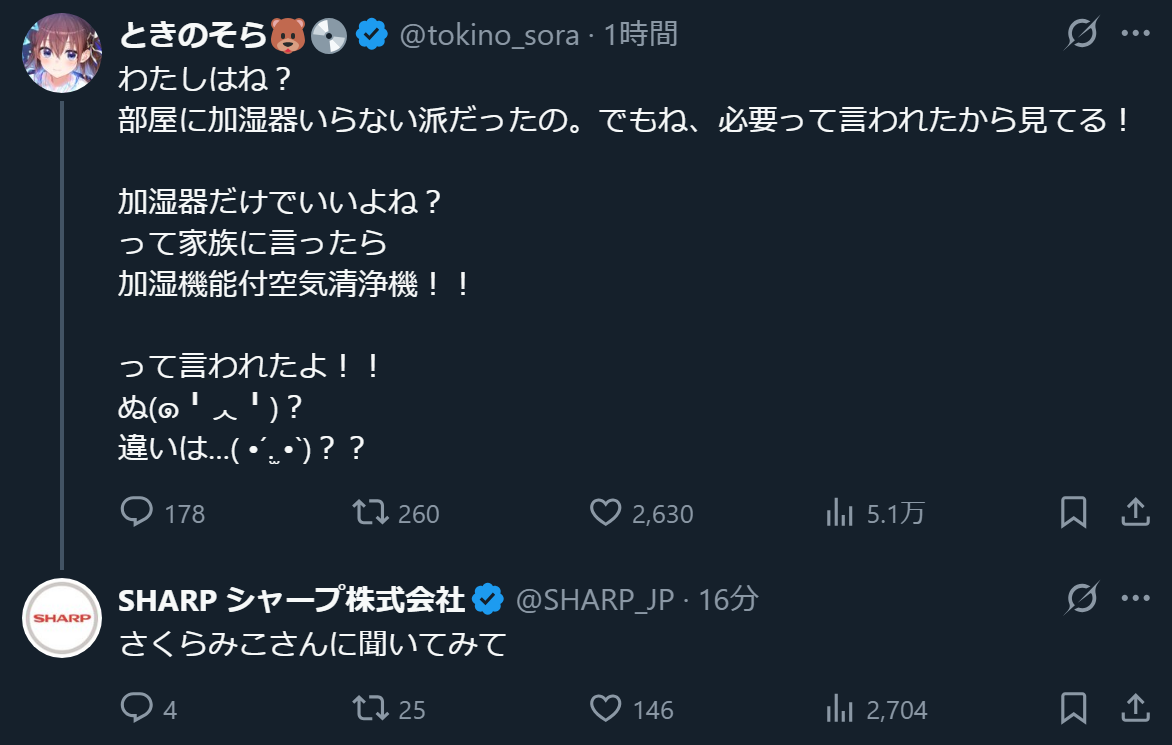Visit the @tokino_sora handle link
The image size is (1172, 745).
pos(489,35)
